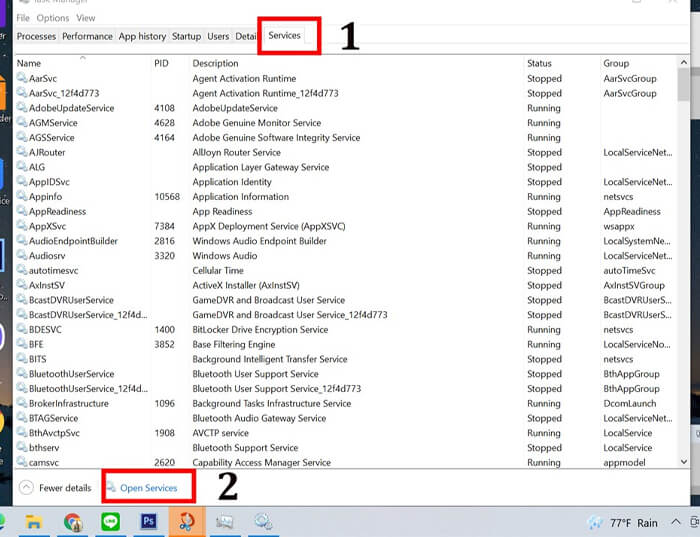Select the ALG service name
Image resolution: width=700 pixels, height=537 pixels.
tap(37, 167)
